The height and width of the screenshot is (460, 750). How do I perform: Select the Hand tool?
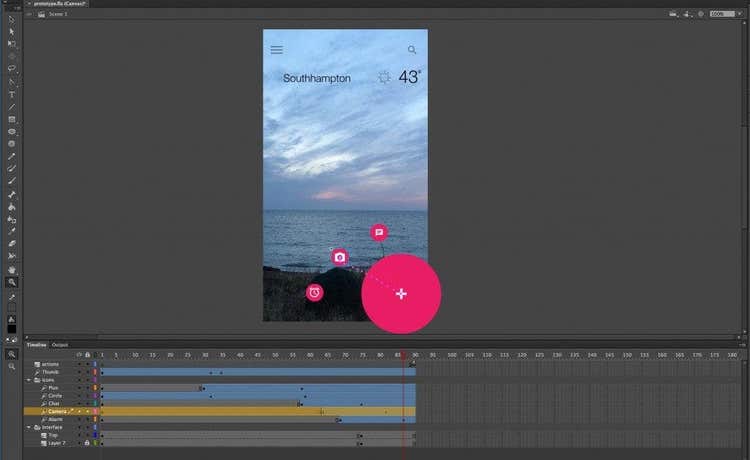[12, 269]
